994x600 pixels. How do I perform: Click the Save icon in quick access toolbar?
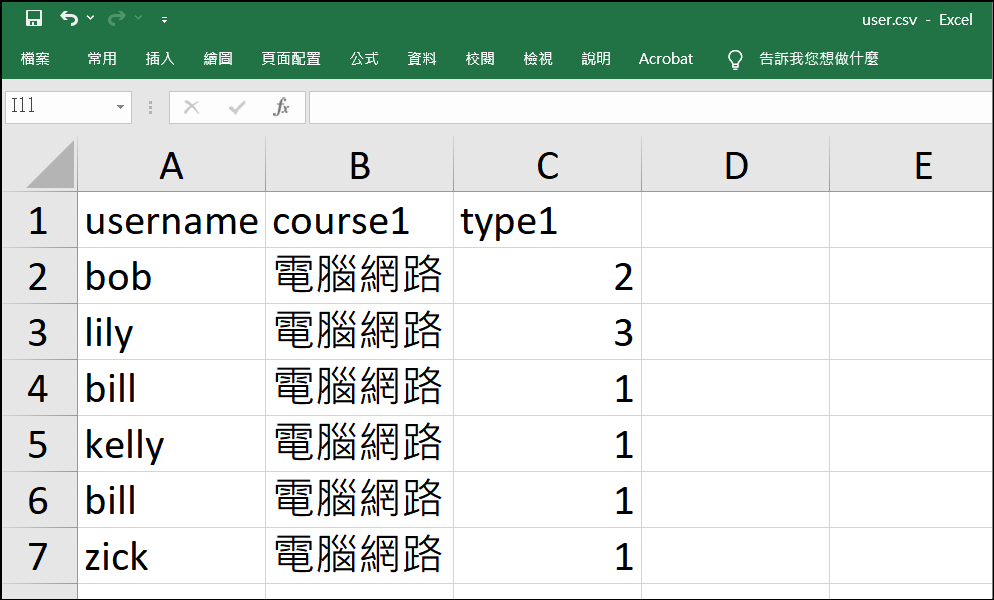point(34,18)
